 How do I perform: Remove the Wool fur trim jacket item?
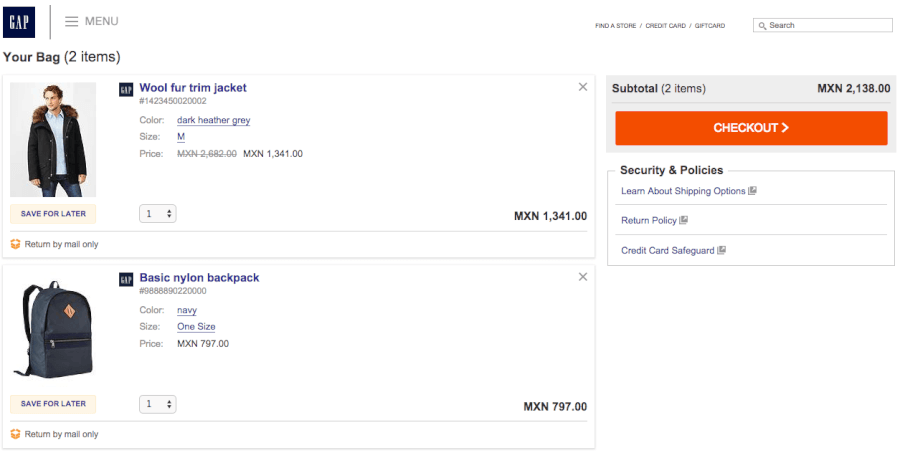[583, 87]
